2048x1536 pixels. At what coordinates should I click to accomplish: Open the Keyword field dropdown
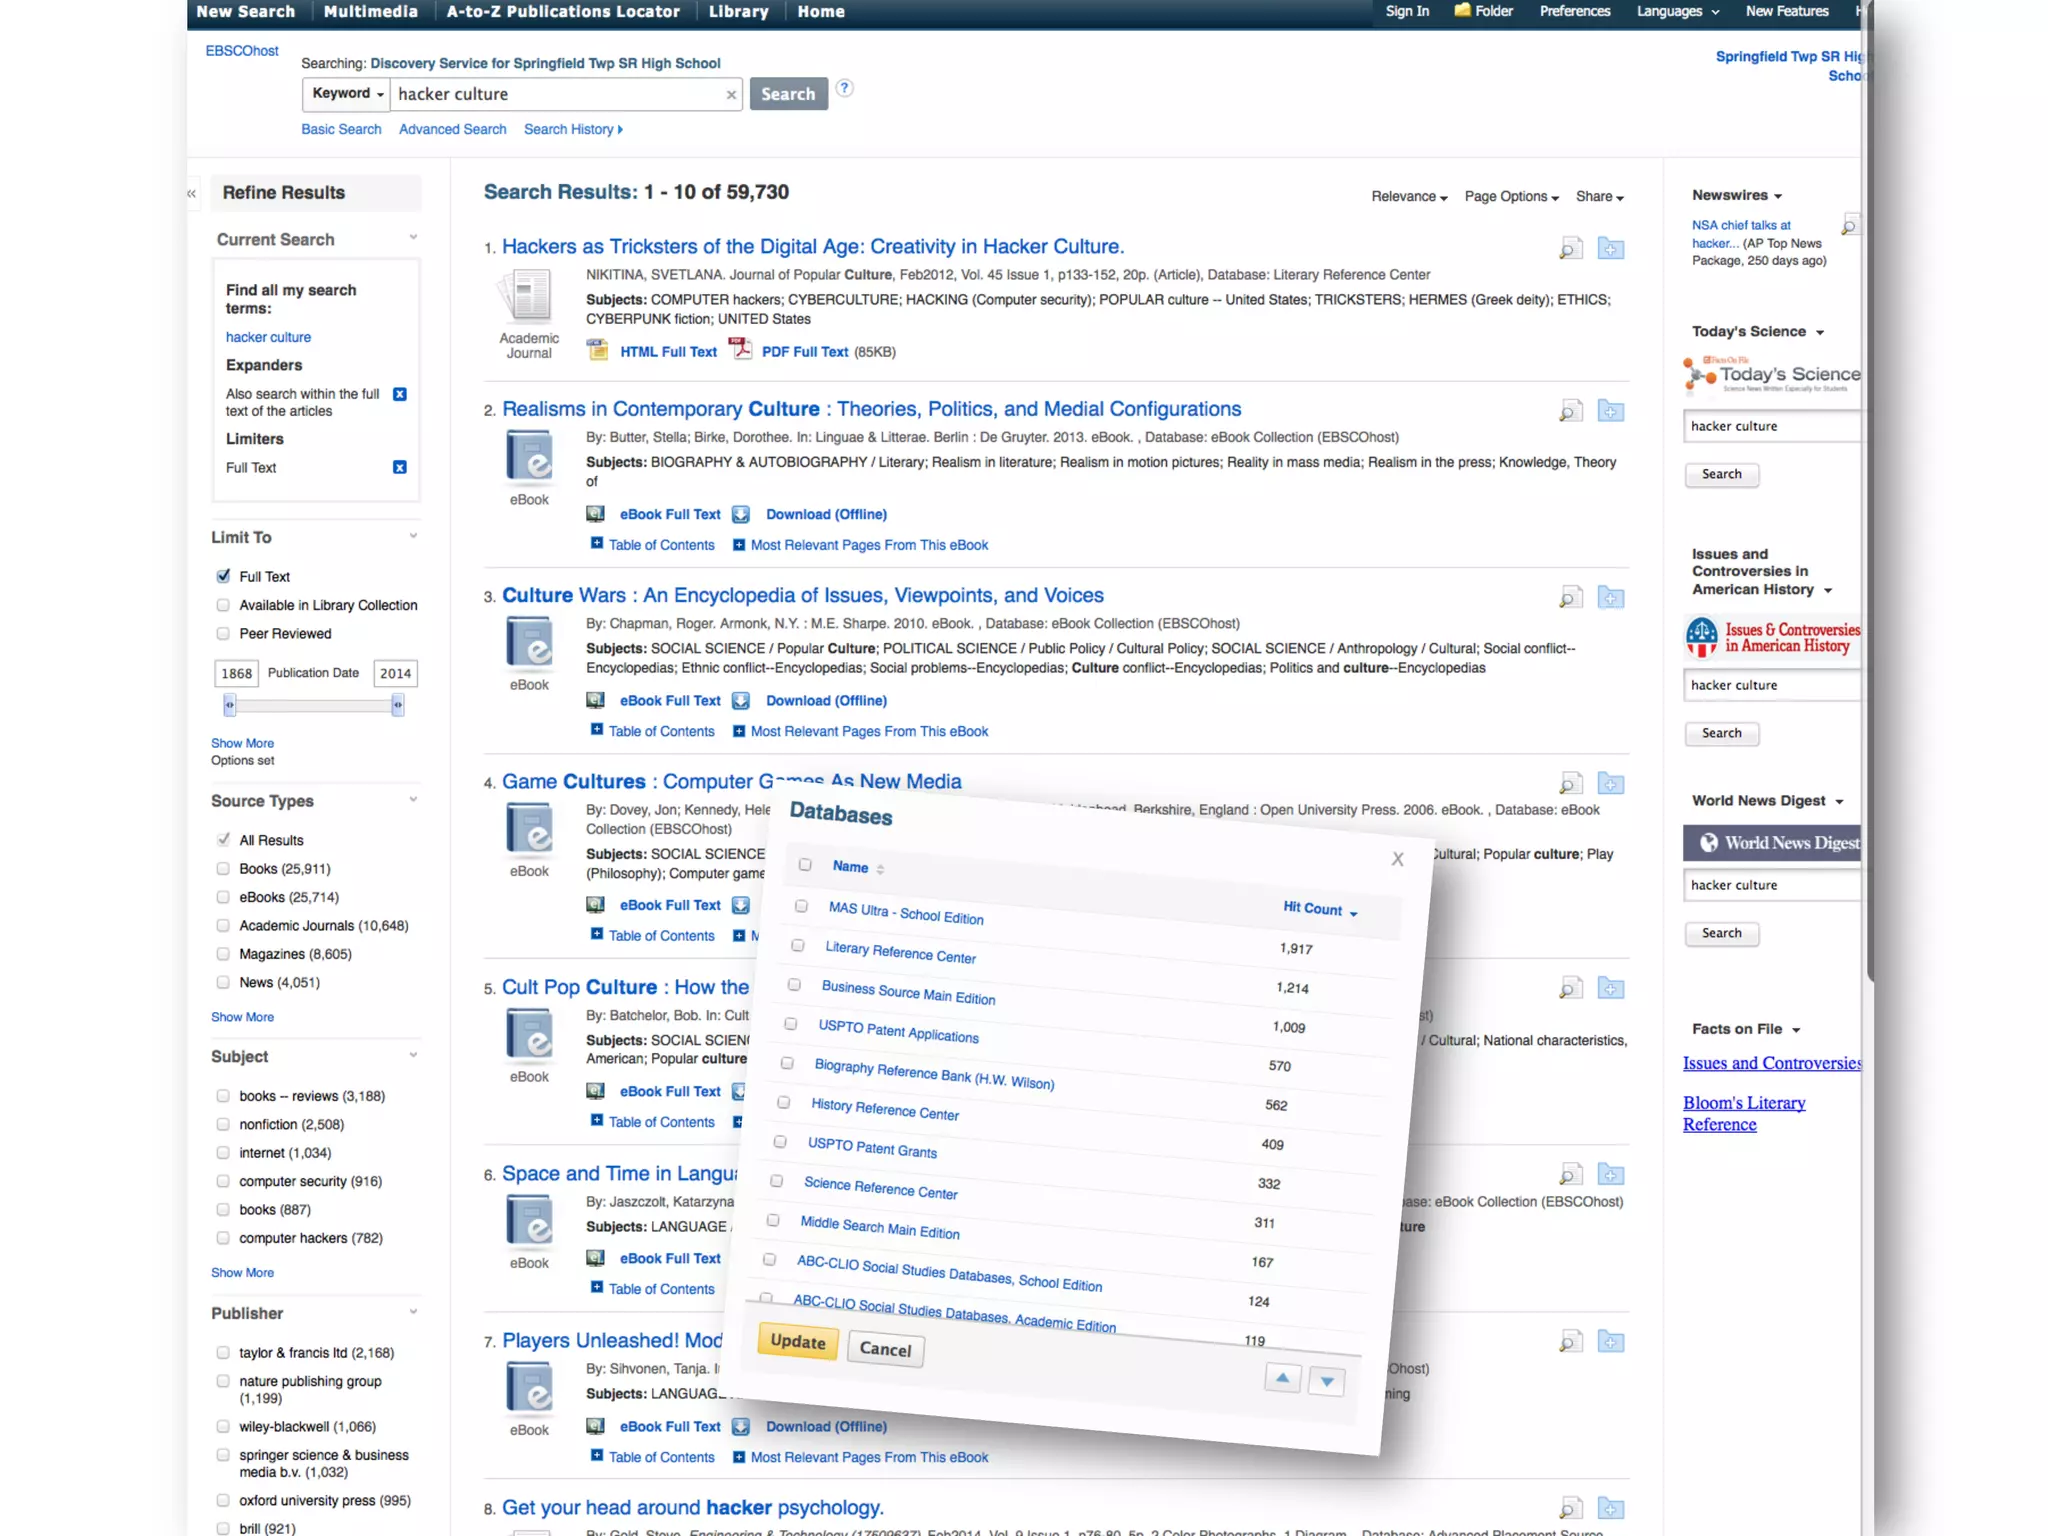click(347, 94)
